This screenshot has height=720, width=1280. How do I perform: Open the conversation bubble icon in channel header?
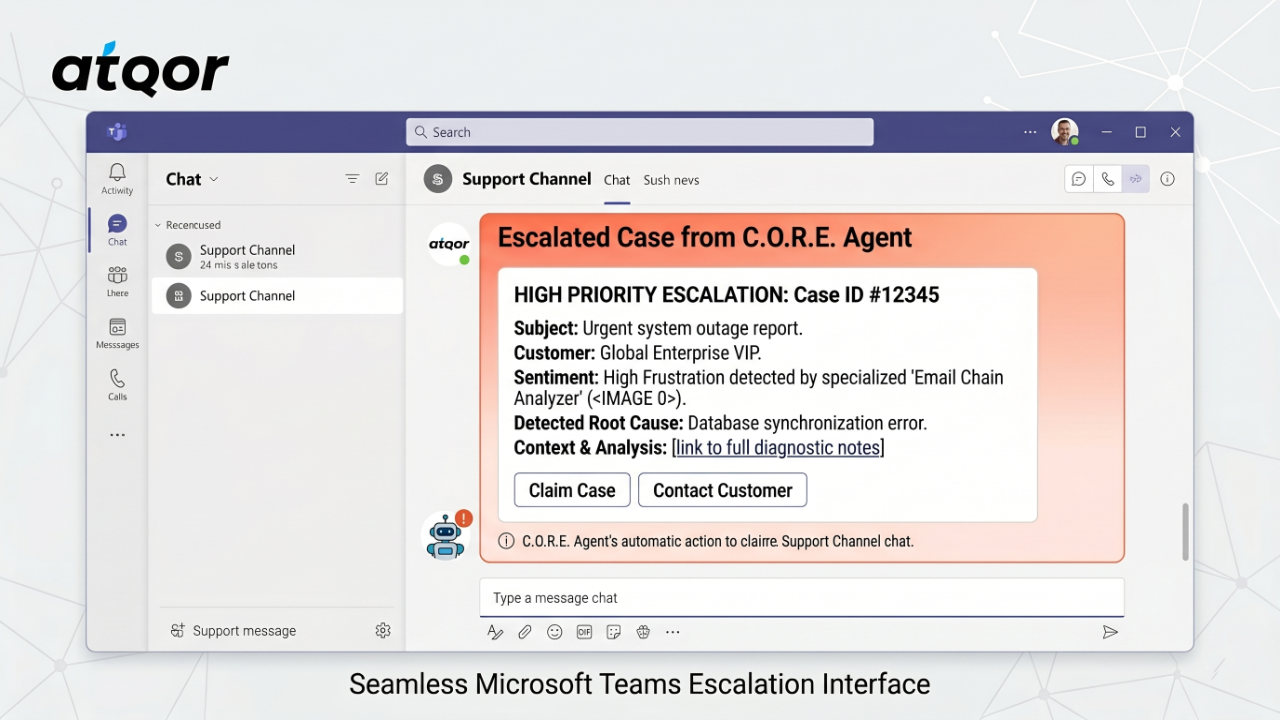(x=1079, y=179)
